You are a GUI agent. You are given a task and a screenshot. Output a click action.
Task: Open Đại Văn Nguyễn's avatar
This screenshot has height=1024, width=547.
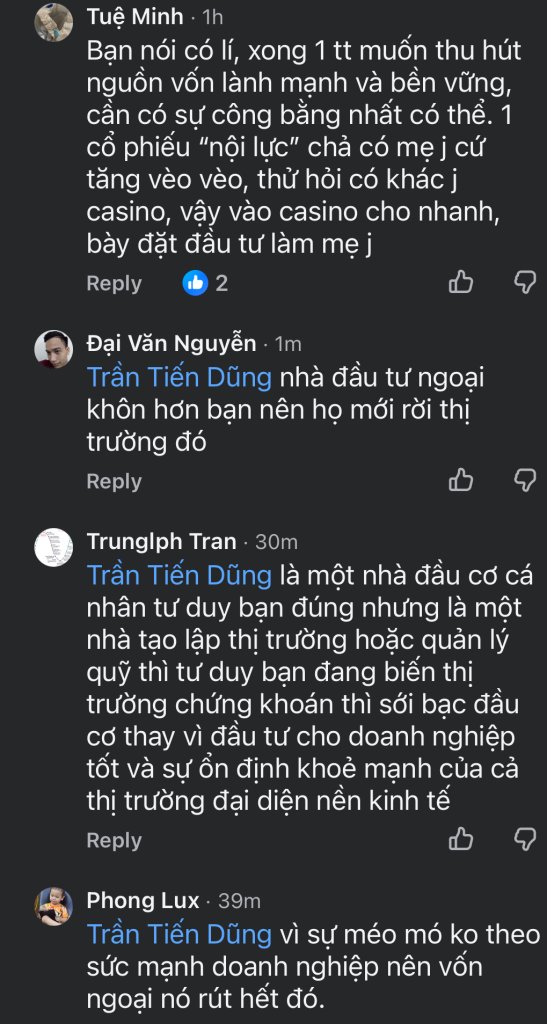click(x=54, y=349)
